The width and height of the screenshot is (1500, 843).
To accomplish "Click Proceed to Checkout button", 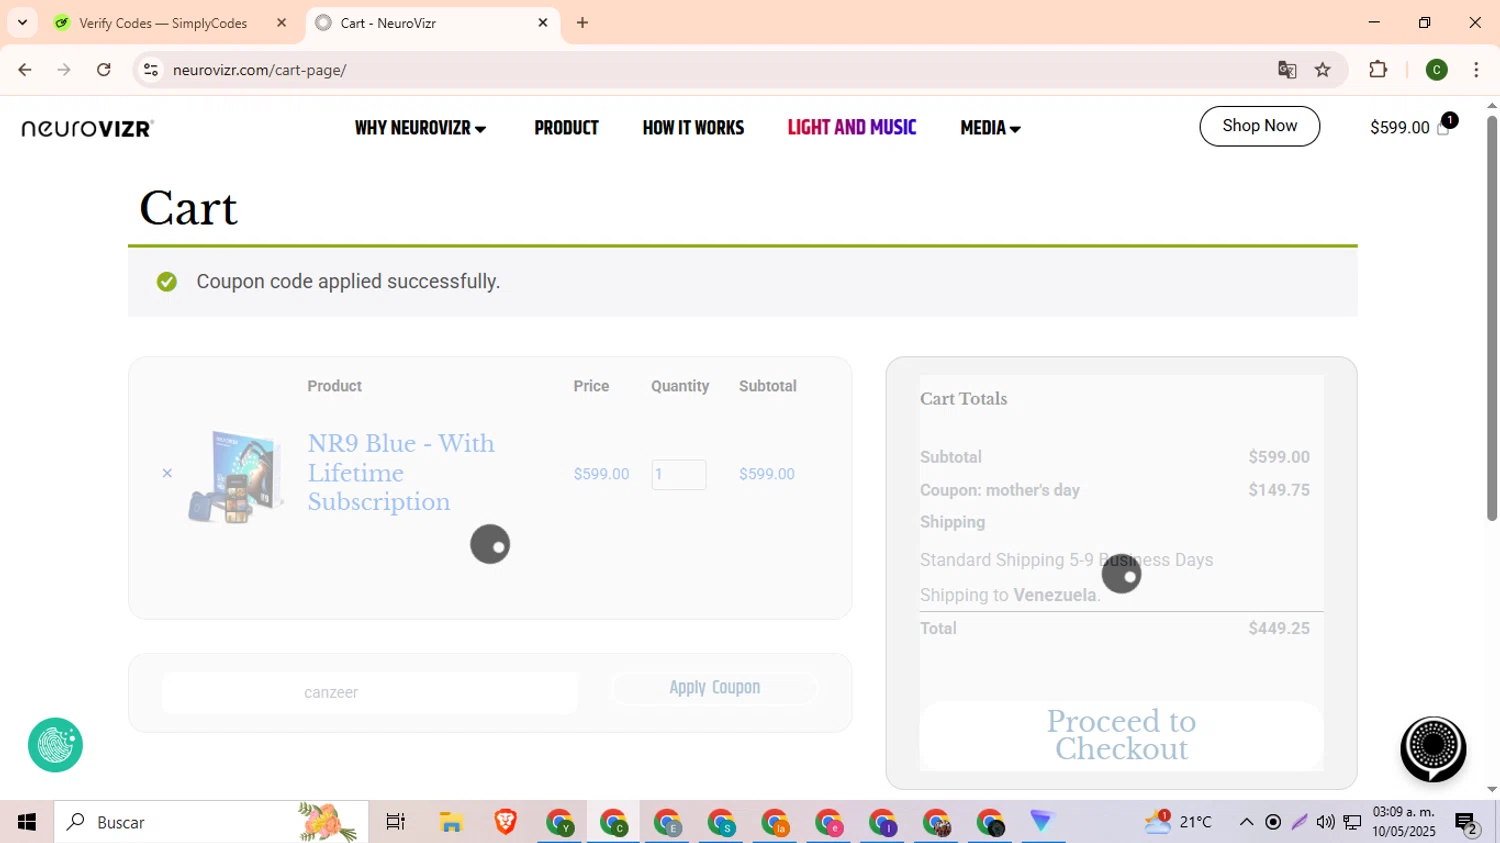I will (1121, 735).
